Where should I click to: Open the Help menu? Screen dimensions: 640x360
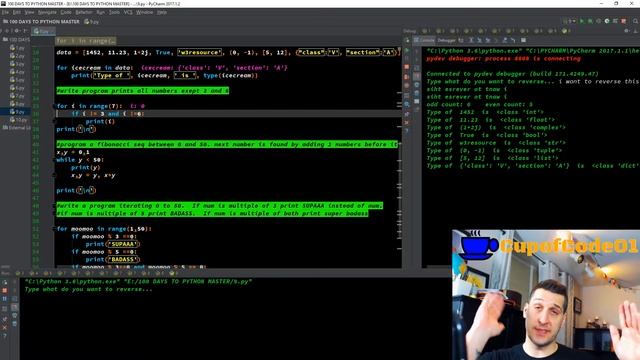[x=162, y=12]
